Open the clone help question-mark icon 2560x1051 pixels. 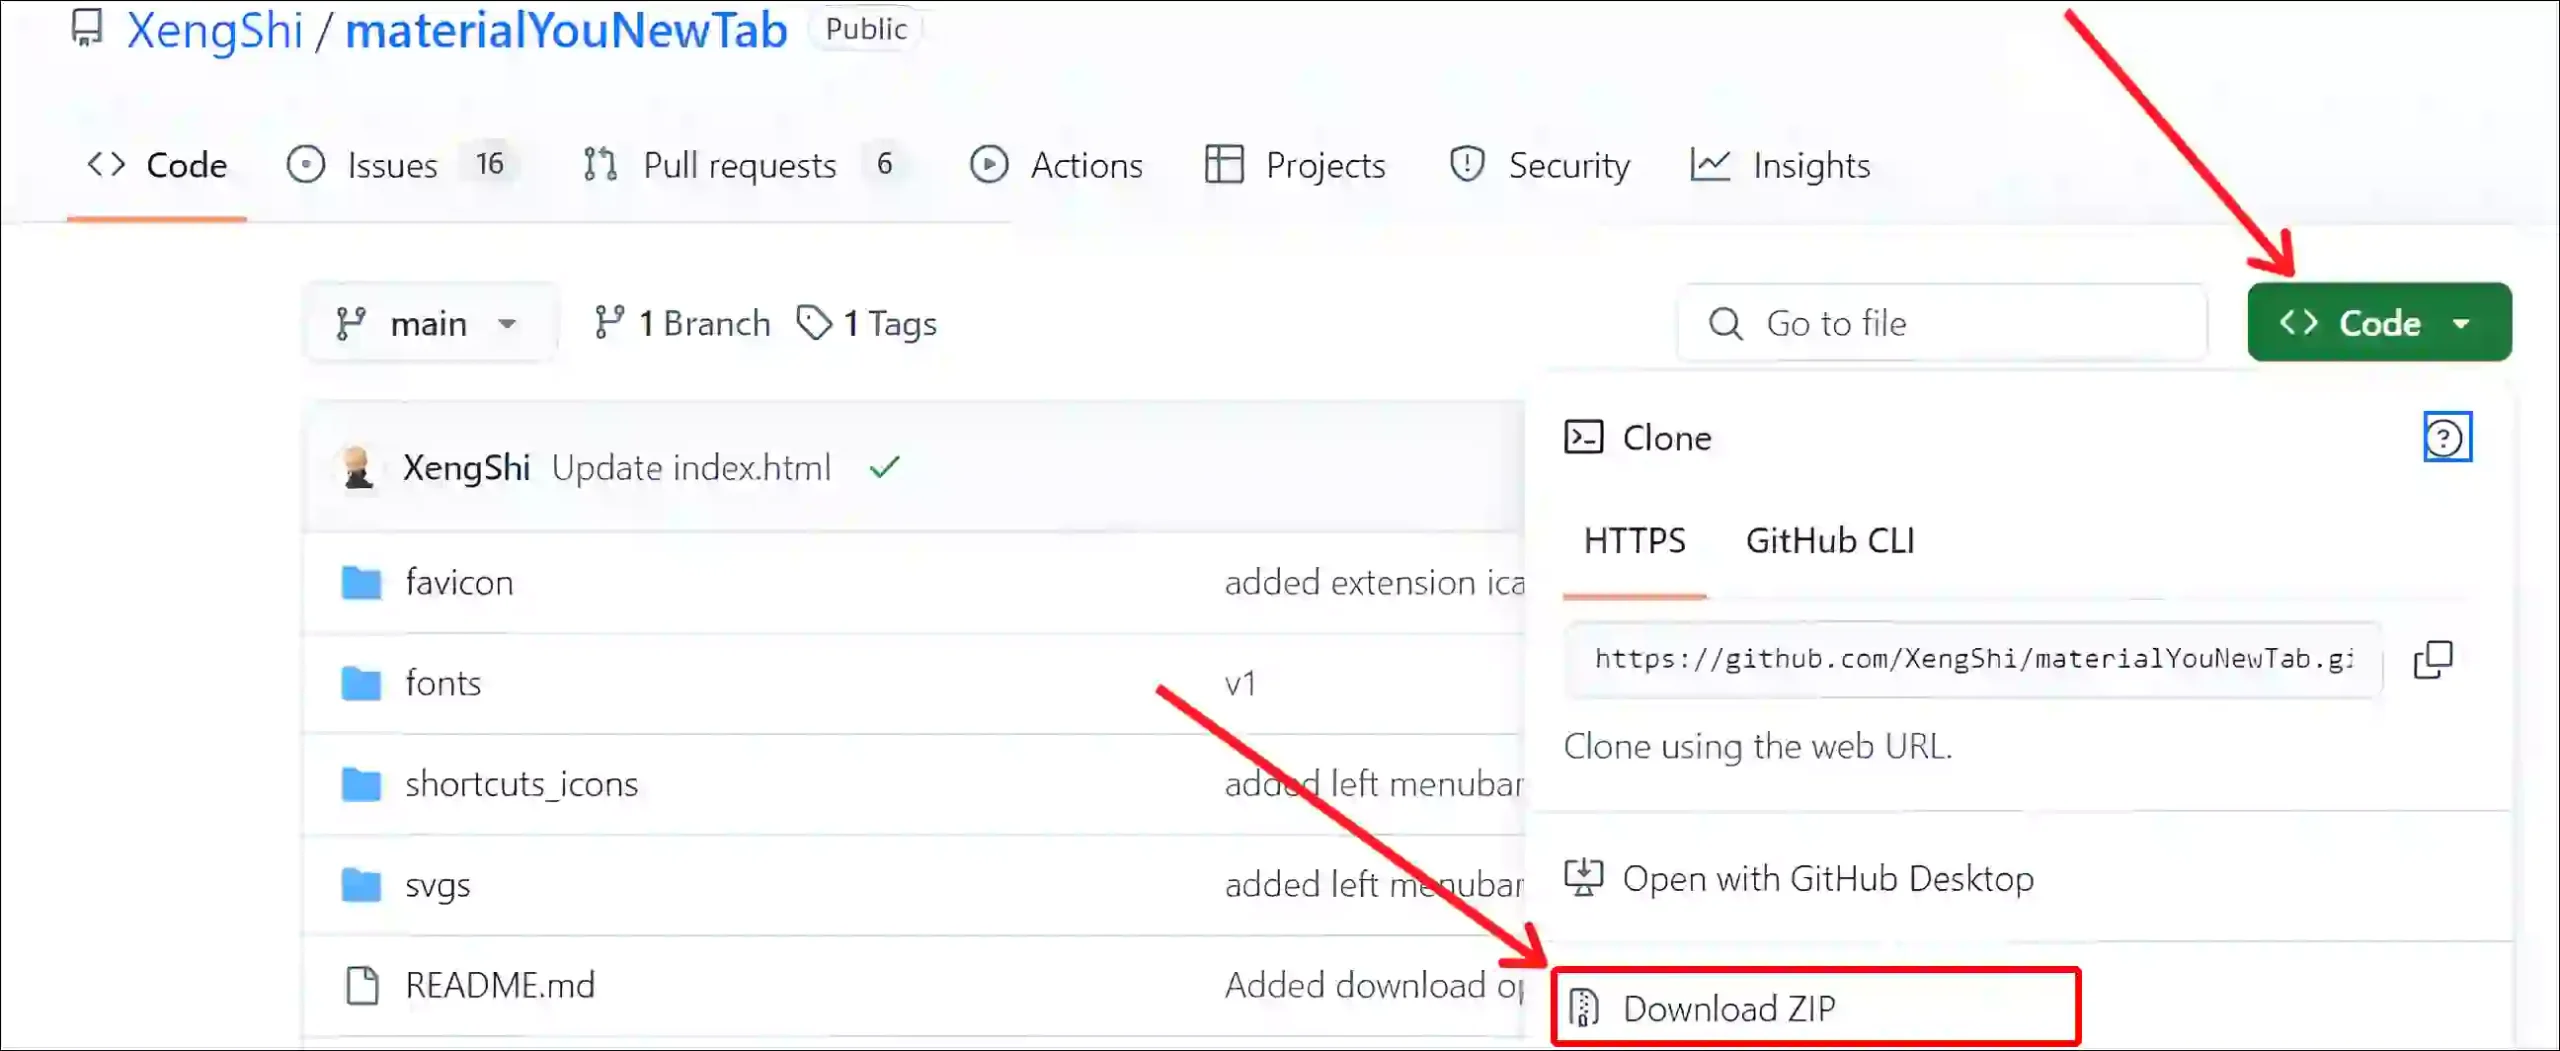tap(2447, 437)
